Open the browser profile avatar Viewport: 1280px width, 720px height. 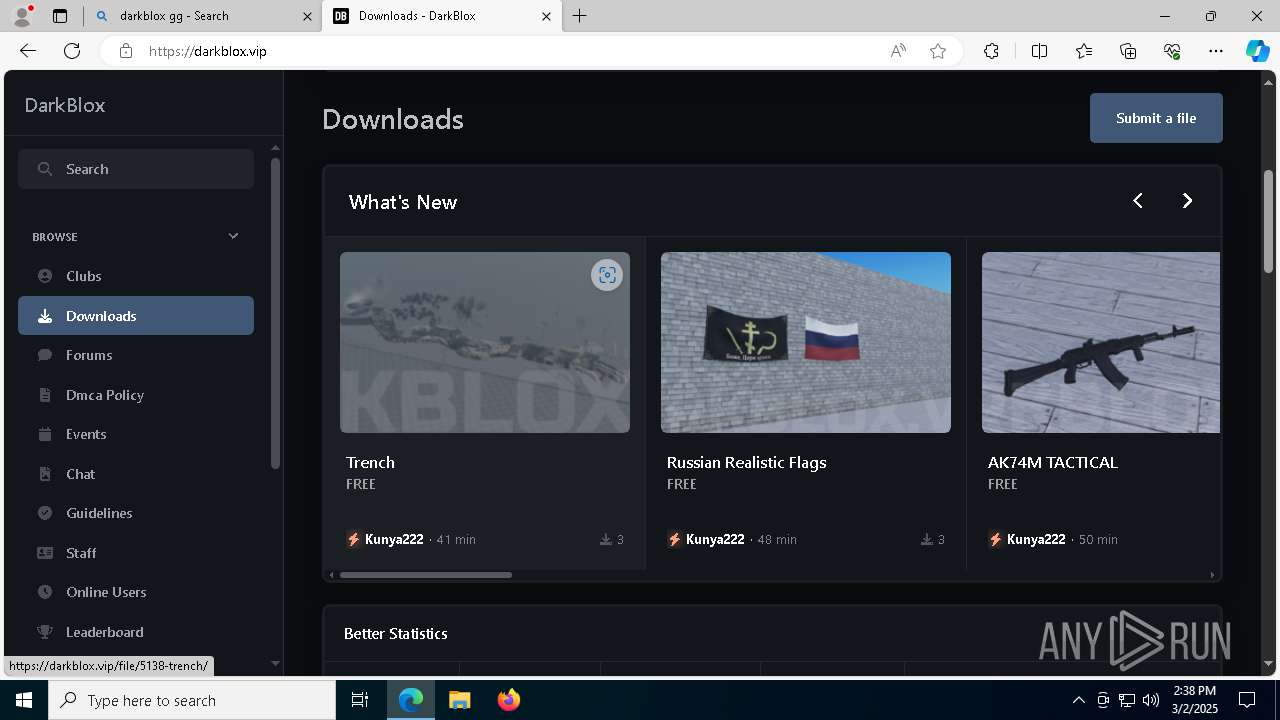(x=22, y=16)
